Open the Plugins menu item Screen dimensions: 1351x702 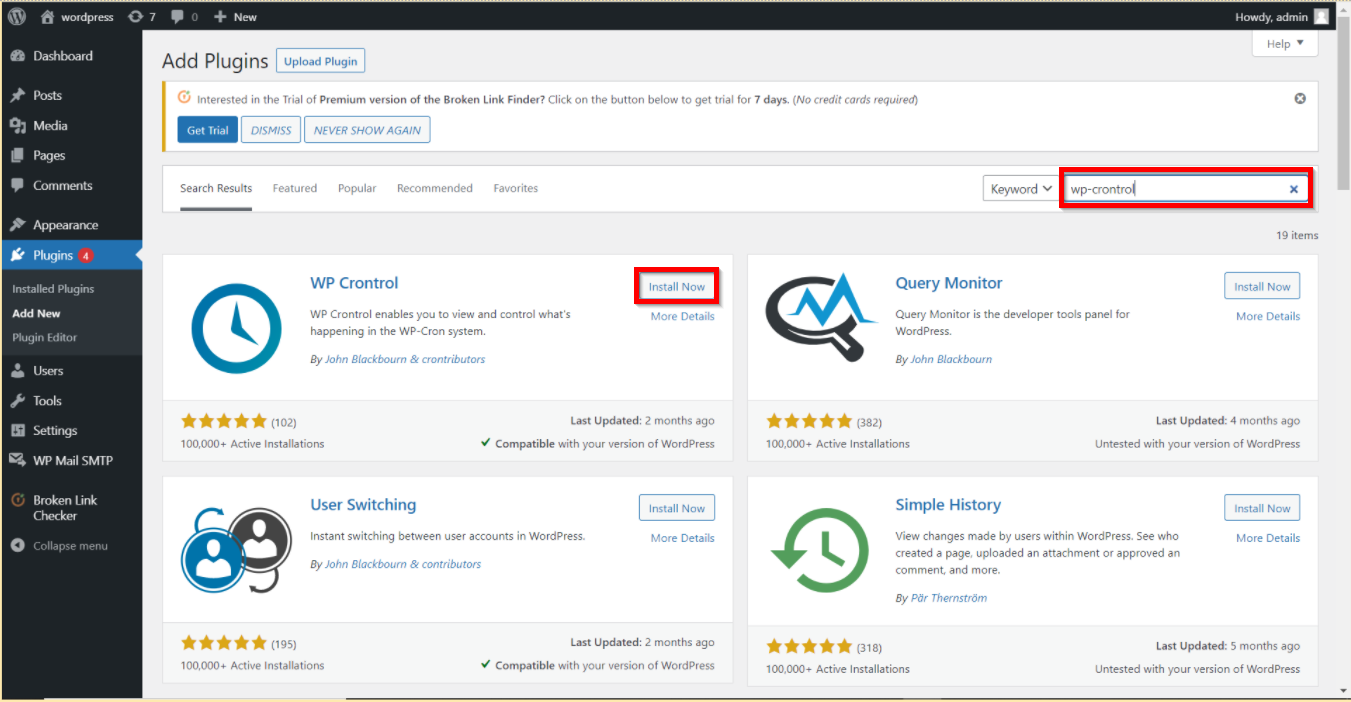[x=71, y=255]
